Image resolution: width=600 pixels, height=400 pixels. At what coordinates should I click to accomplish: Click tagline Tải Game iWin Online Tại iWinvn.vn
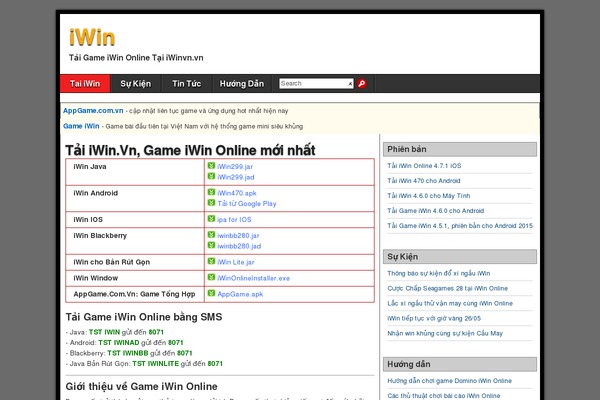pos(136,58)
